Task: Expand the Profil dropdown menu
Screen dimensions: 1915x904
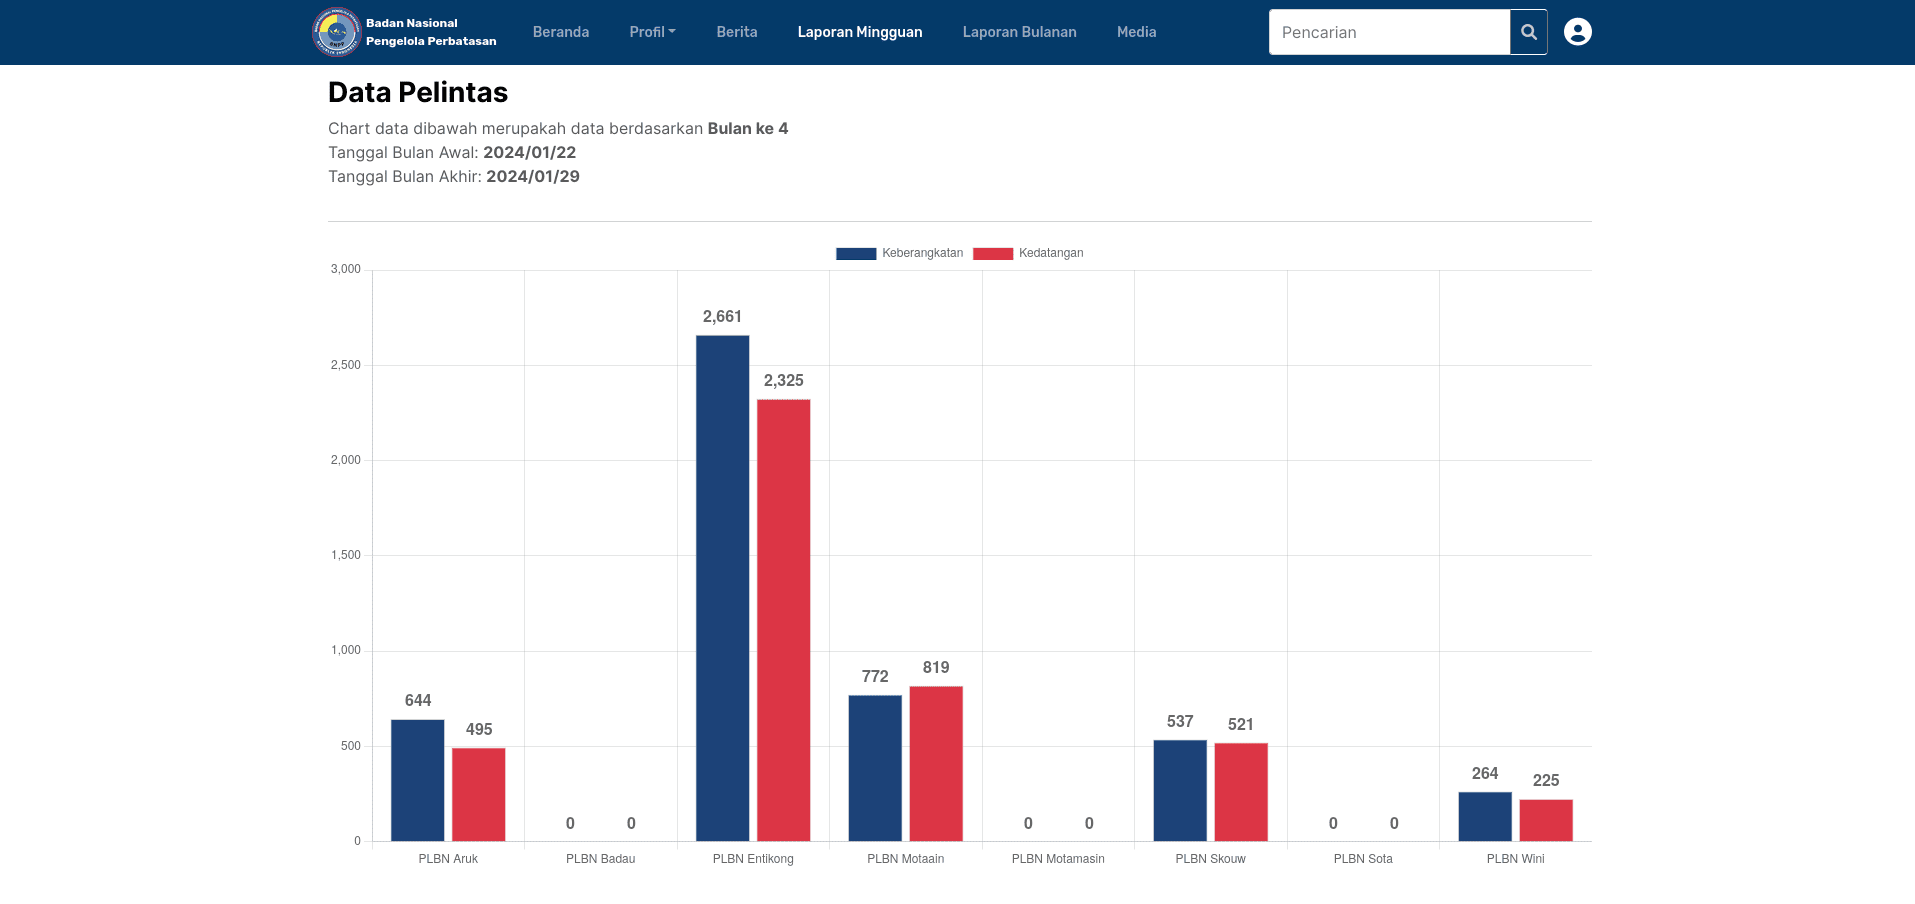Action: click(652, 32)
